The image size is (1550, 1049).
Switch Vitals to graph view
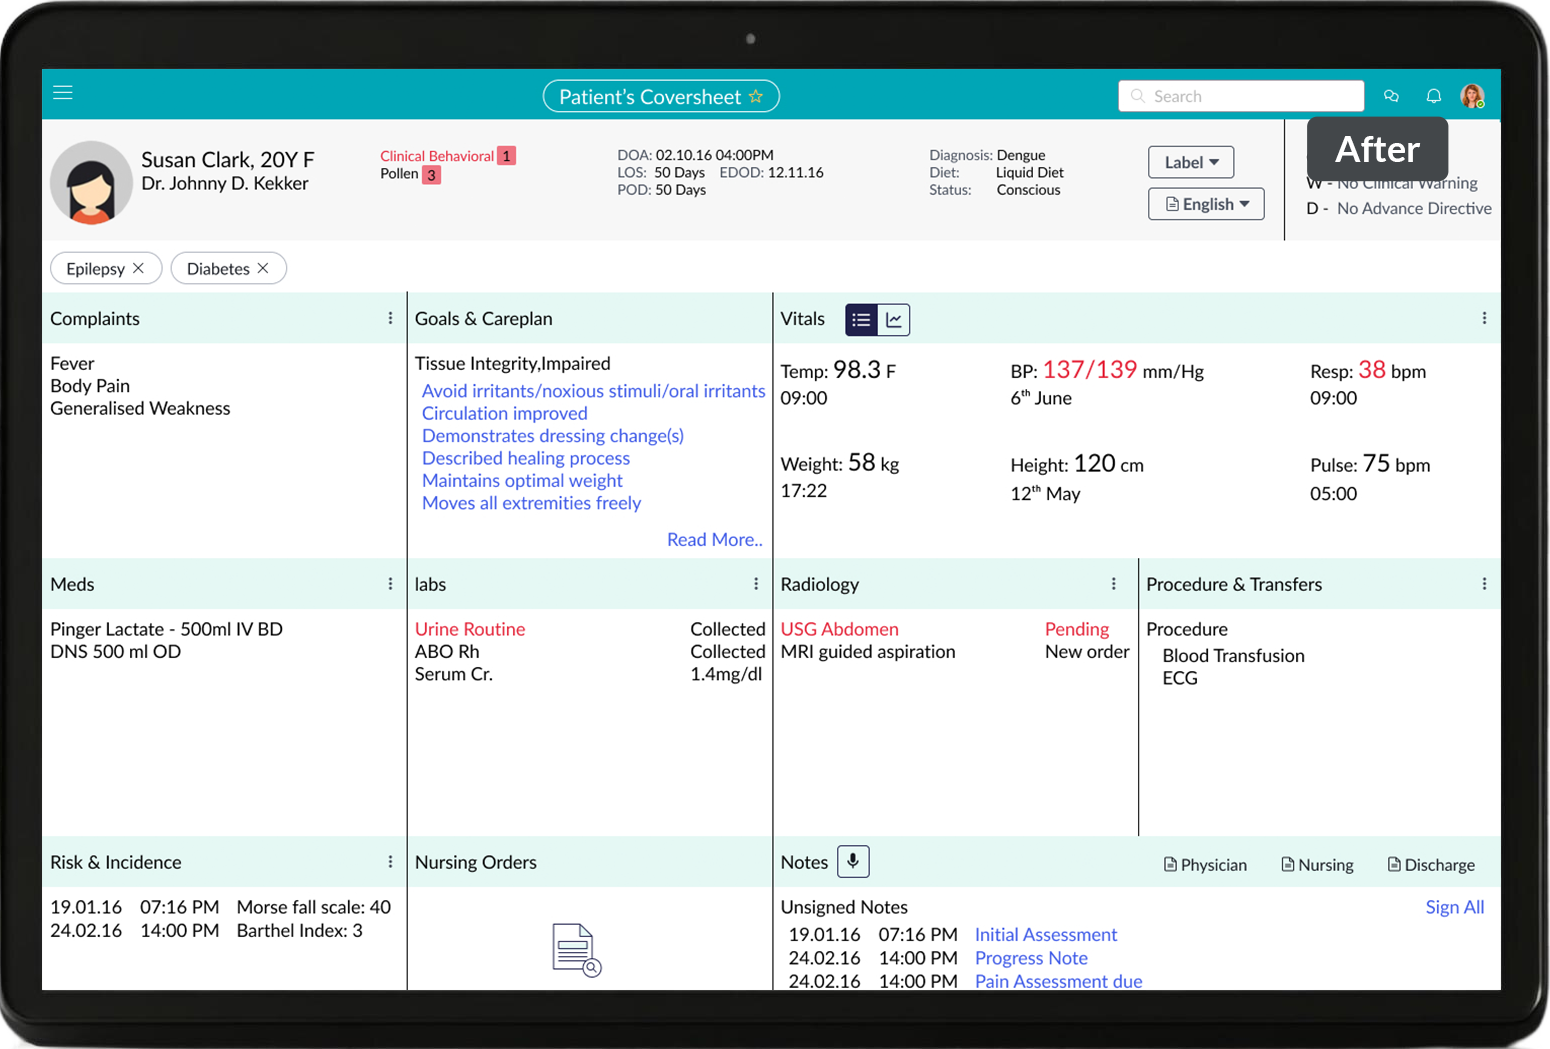click(894, 320)
